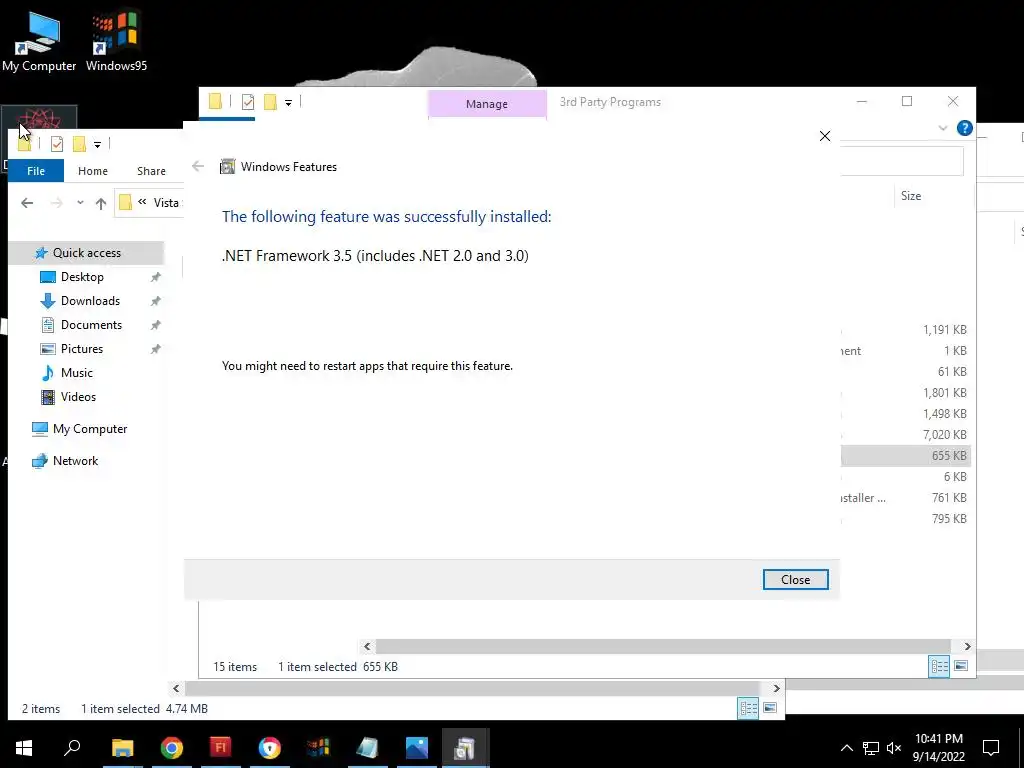Open Desktop in navigation pane

tap(82, 277)
